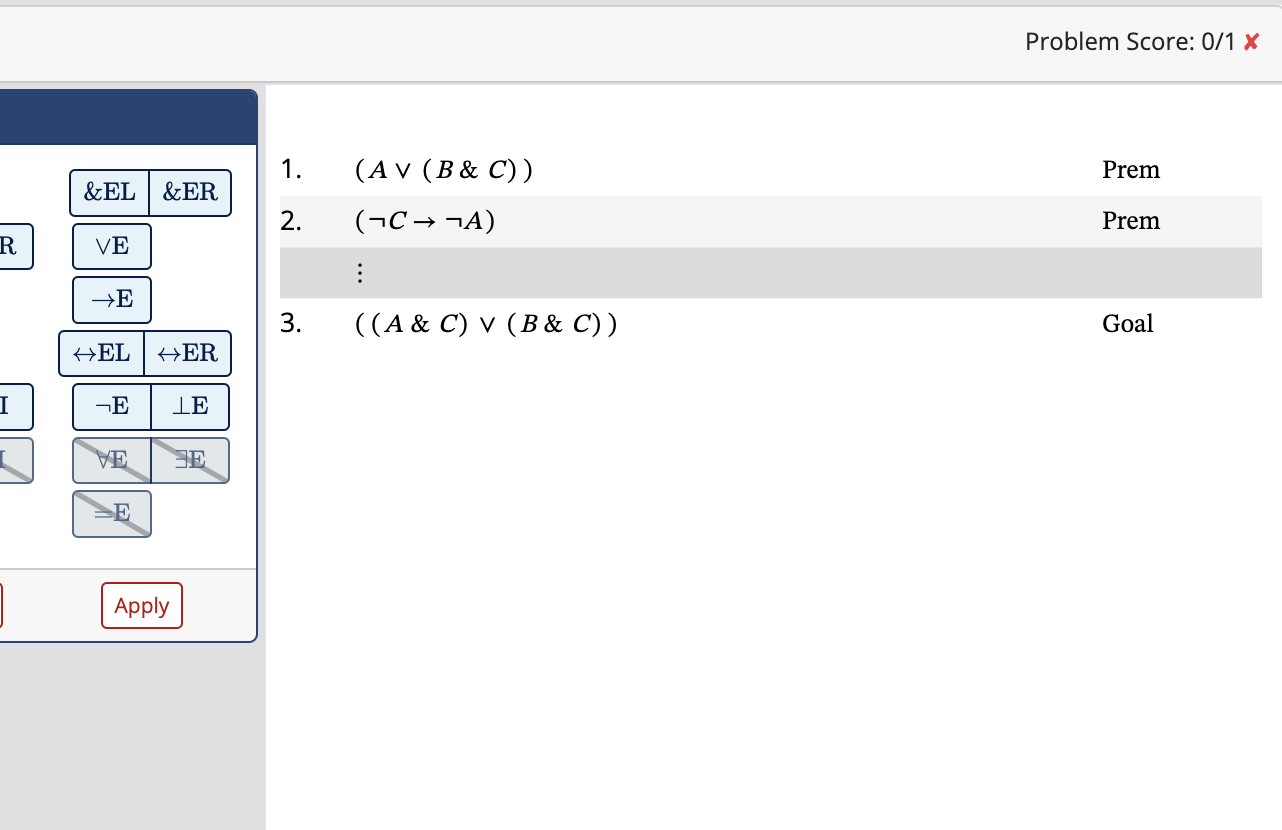
Task: Click the disabled ∀E quantifier rule
Action: point(112,460)
